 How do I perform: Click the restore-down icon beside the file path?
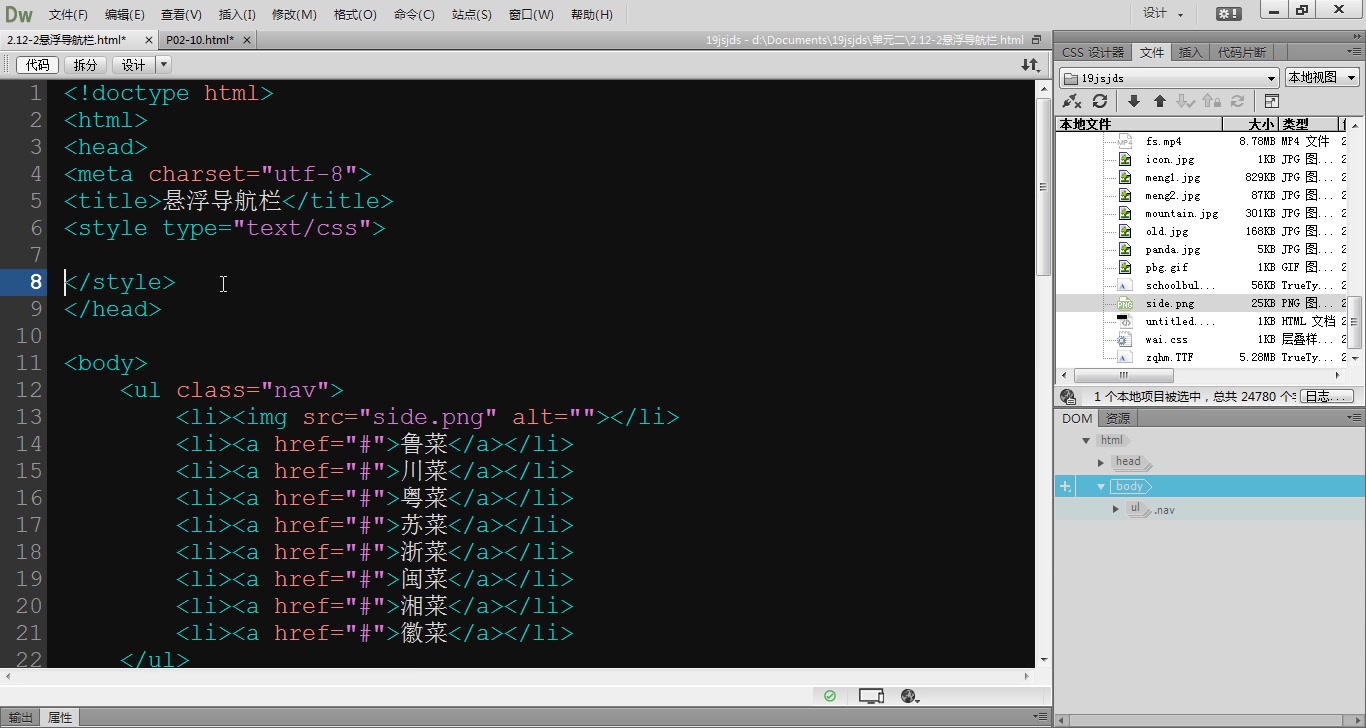(x=1037, y=40)
